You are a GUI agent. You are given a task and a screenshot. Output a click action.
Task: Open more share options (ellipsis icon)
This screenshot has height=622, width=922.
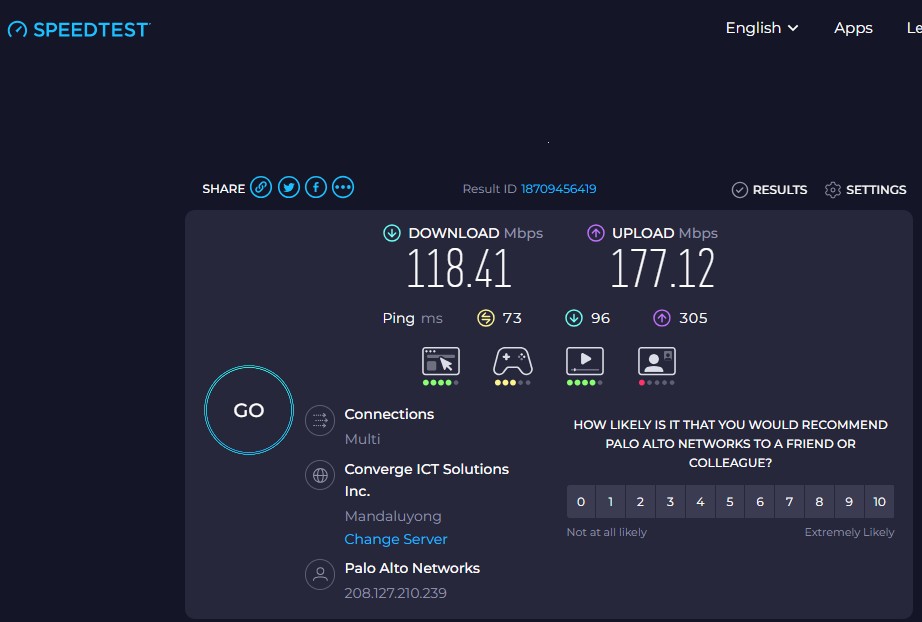click(x=343, y=188)
